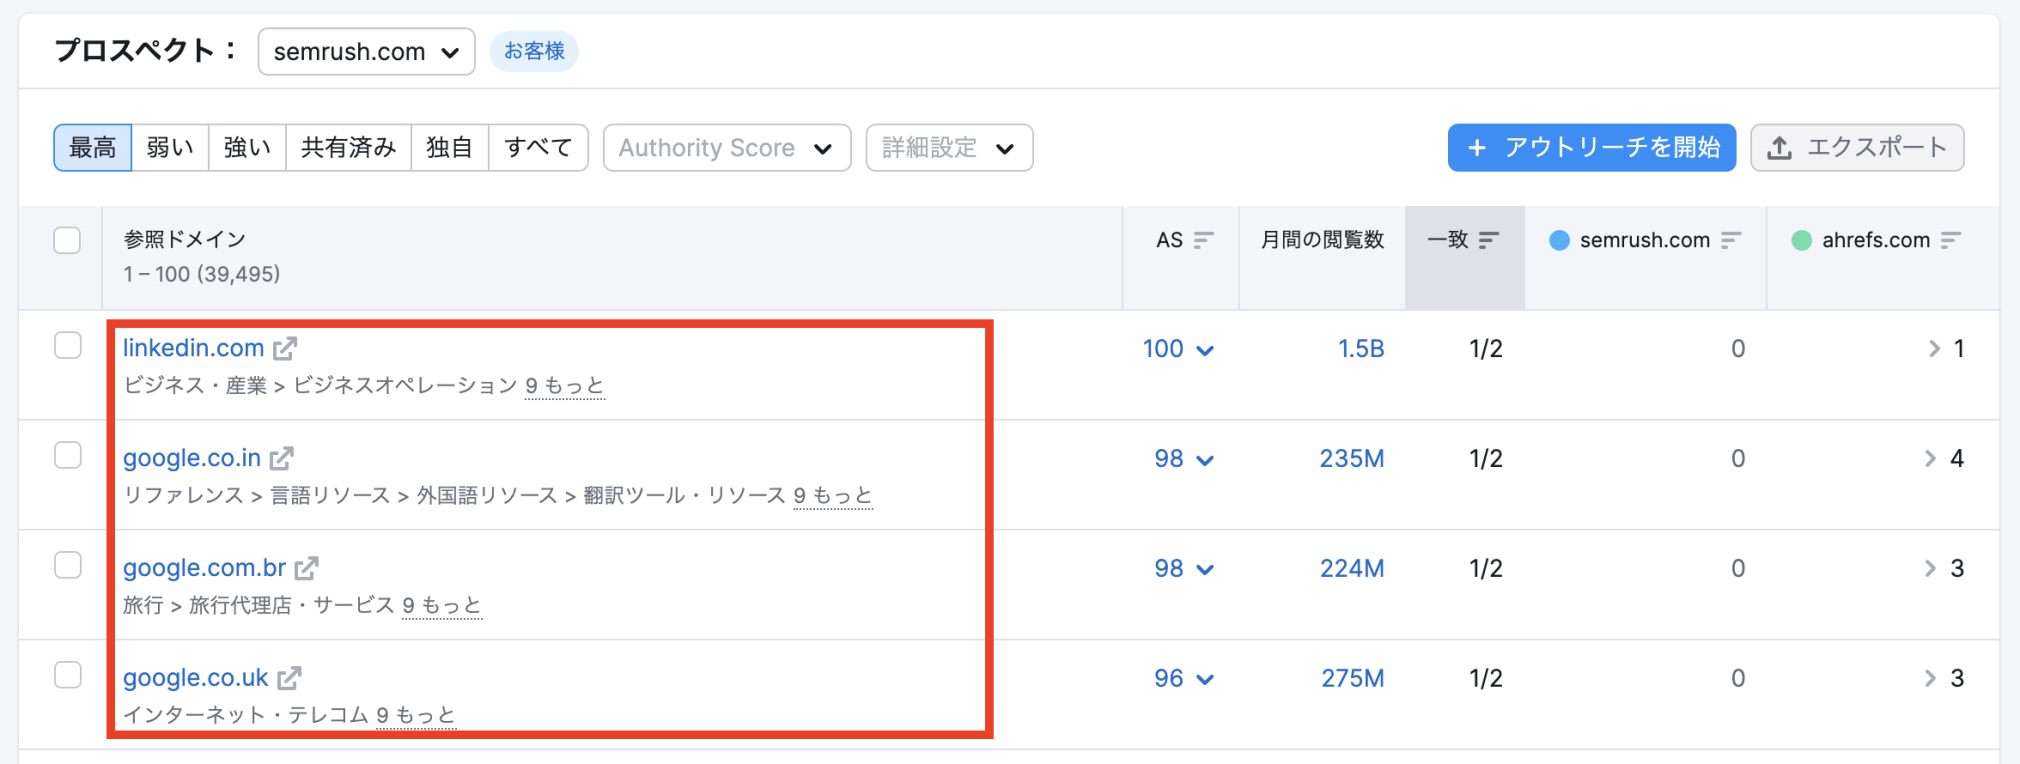Click monthly visits 1.5B for linkedin.com
This screenshot has height=764, width=2020.
point(1361,349)
